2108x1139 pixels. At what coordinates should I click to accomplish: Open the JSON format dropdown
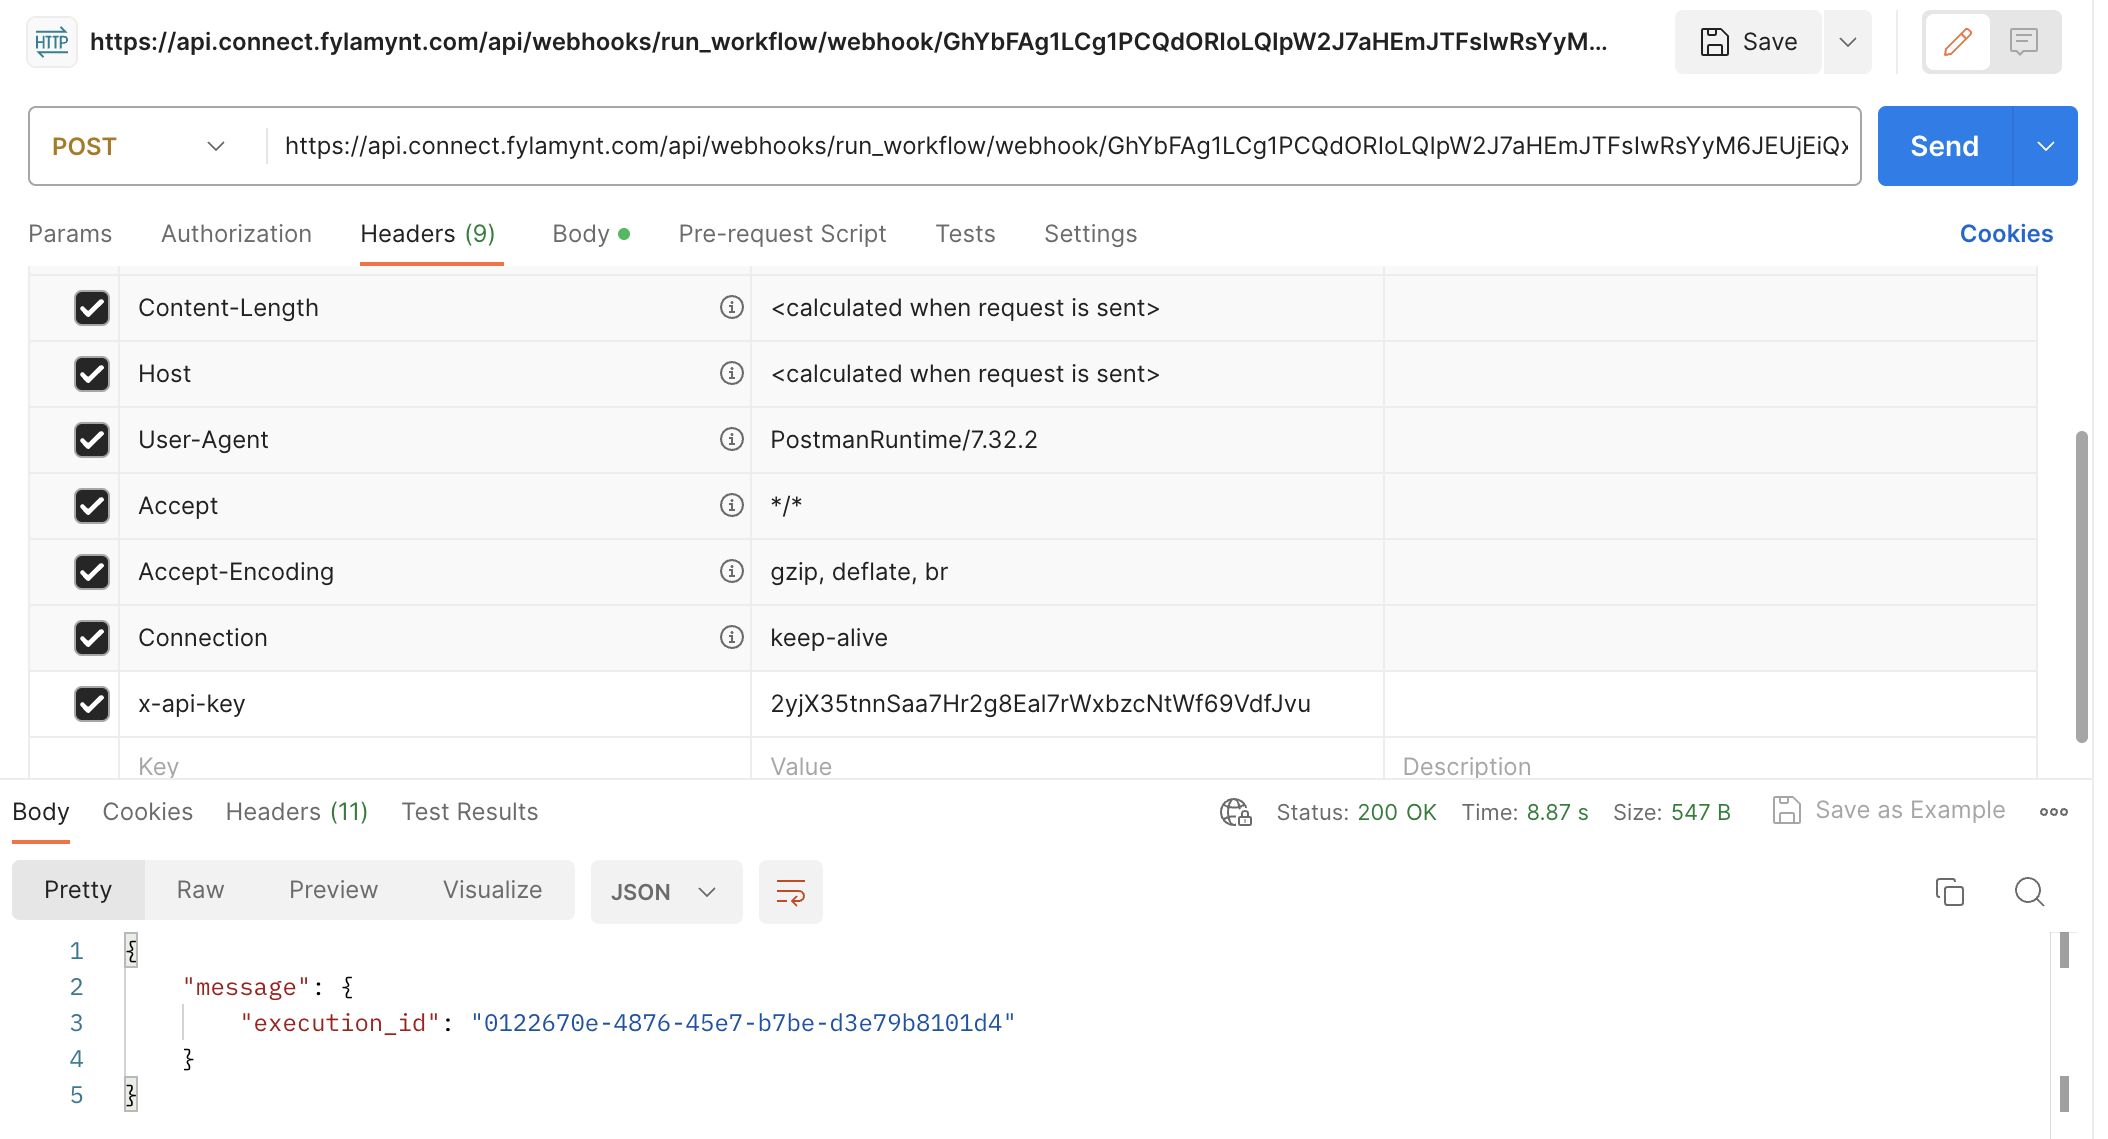tap(665, 892)
